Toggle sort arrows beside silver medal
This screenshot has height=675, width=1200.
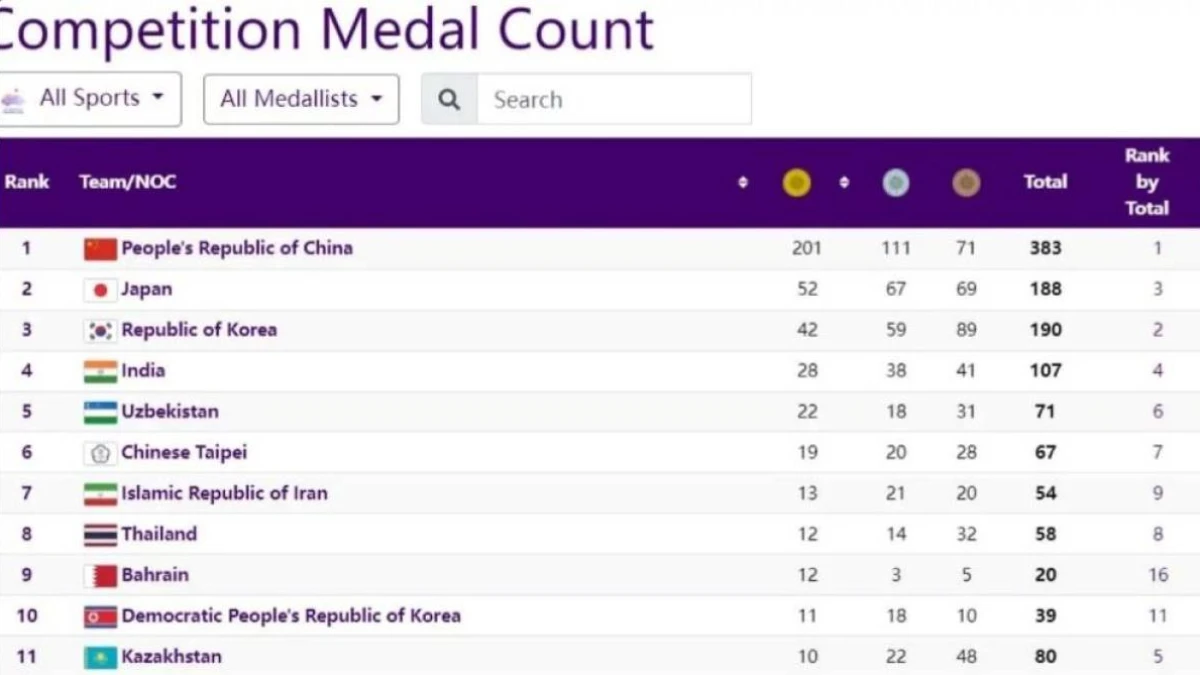[844, 183]
